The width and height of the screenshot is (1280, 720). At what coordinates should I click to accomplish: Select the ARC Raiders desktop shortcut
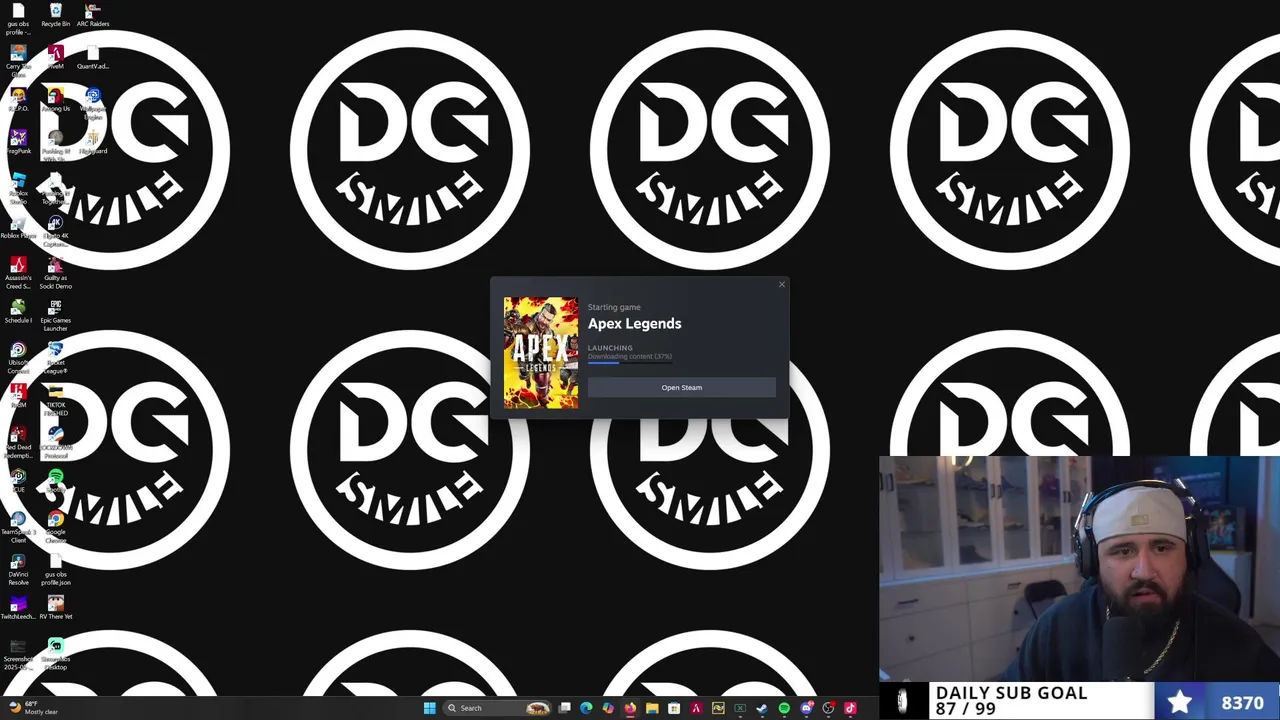pos(93,15)
